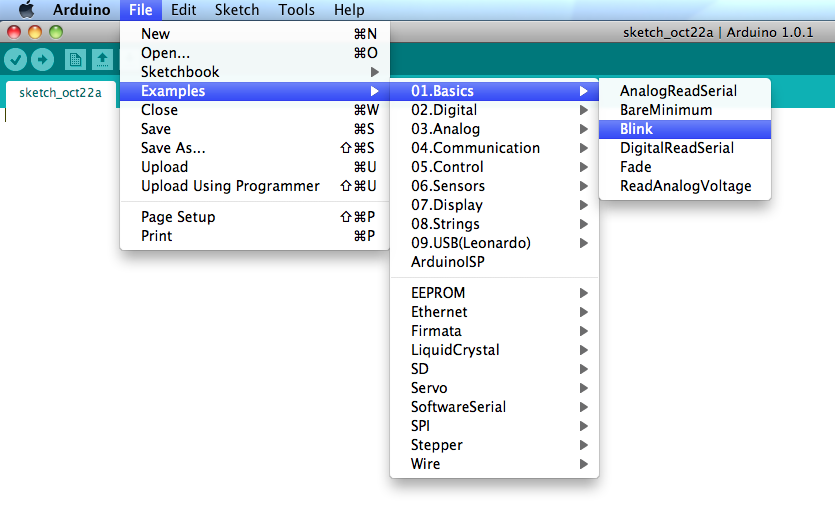Click the Open sketch toolbar icon
Viewport: 835px width, 510px height.
(x=102, y=59)
